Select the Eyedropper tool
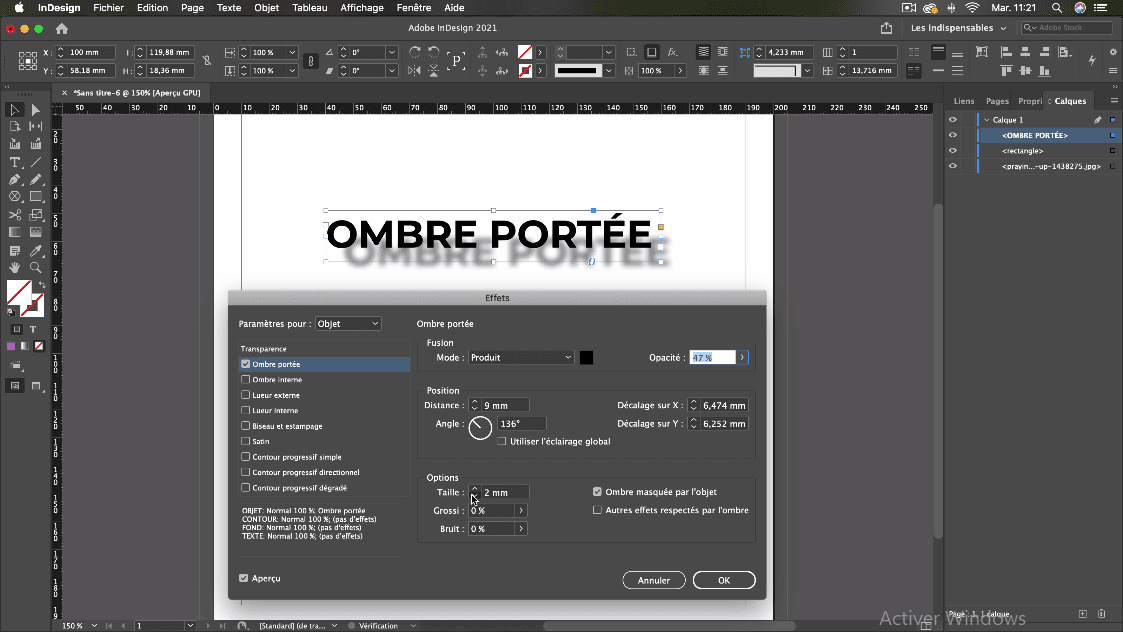 (x=36, y=249)
